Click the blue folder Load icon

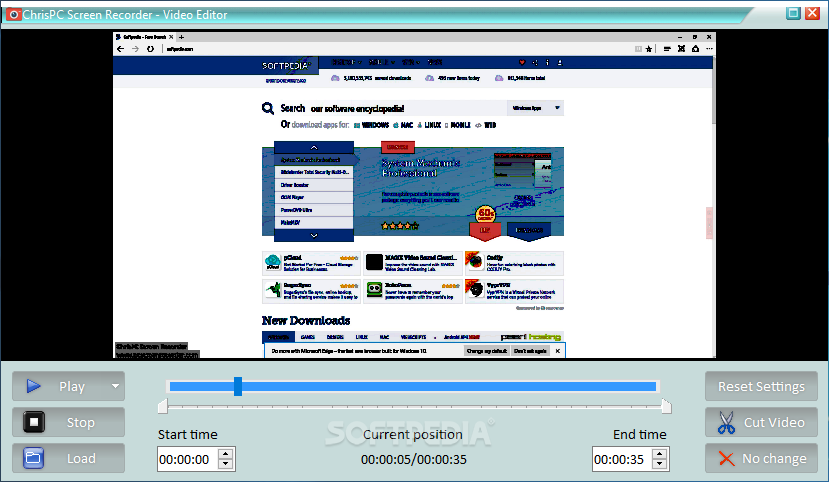pyautogui.click(x=33, y=458)
